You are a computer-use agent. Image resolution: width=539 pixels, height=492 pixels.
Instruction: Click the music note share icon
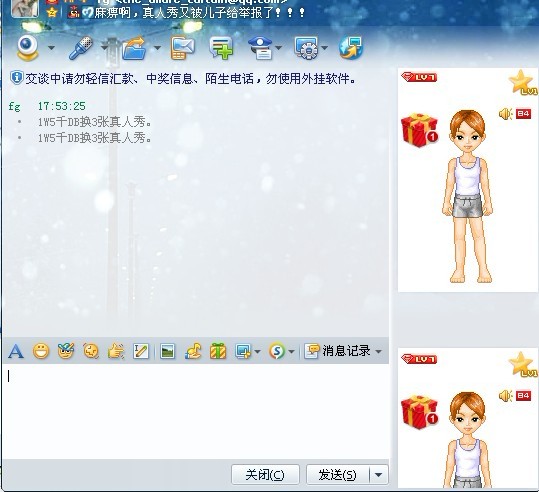(x=193, y=351)
